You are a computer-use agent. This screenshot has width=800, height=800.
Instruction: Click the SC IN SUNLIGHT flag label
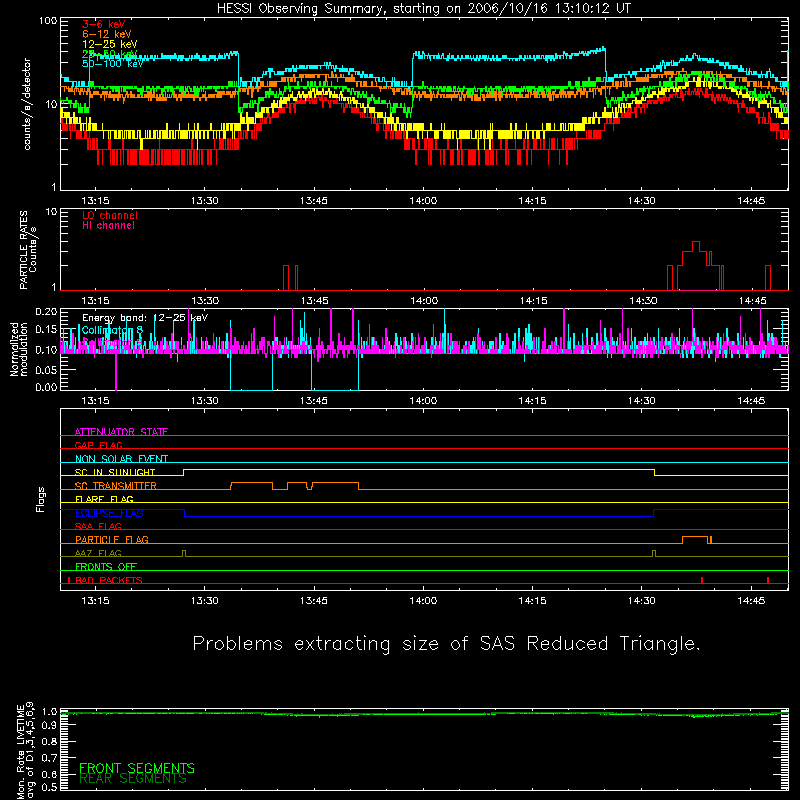point(115,472)
